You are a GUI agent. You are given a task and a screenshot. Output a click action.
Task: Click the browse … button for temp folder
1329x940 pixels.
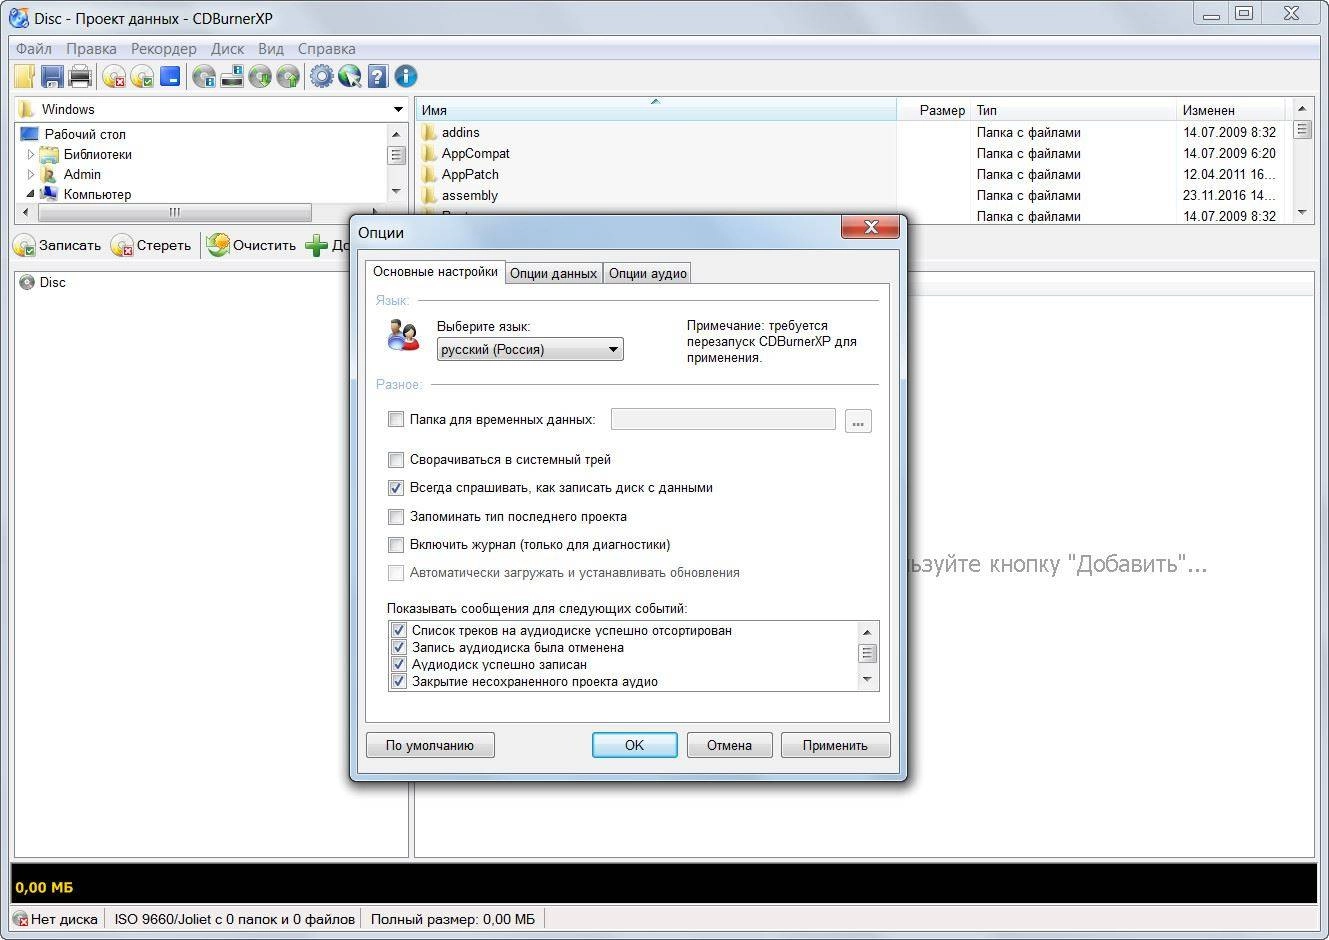[858, 421]
